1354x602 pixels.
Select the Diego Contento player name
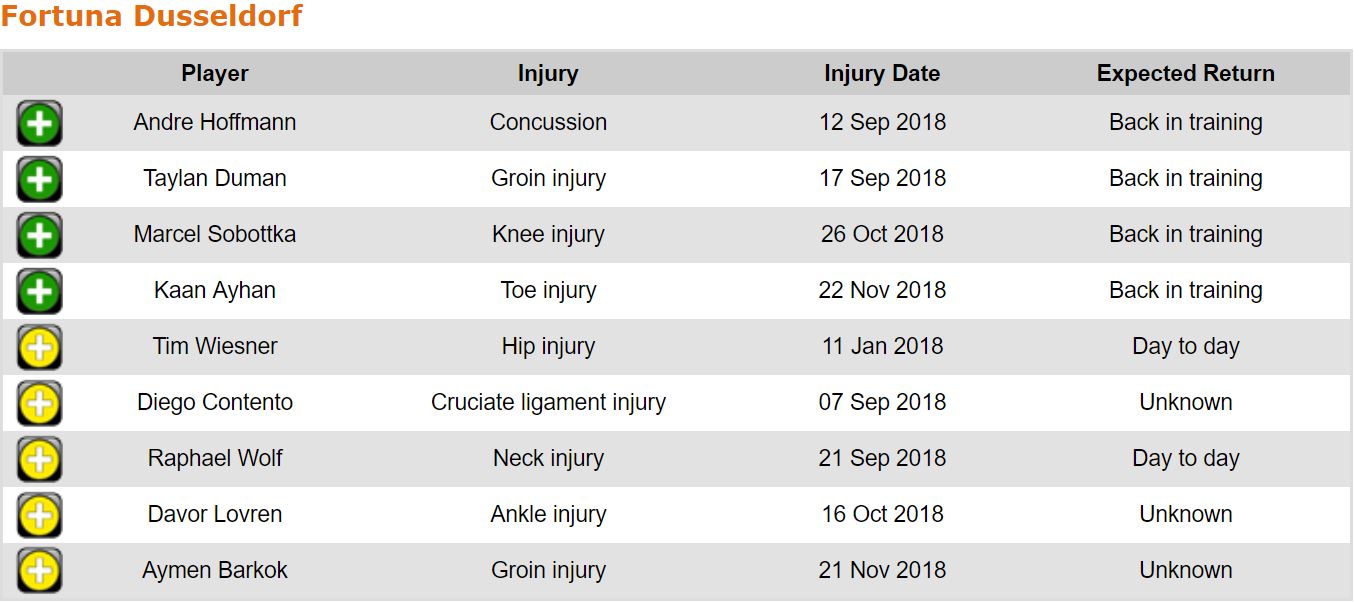pos(215,402)
